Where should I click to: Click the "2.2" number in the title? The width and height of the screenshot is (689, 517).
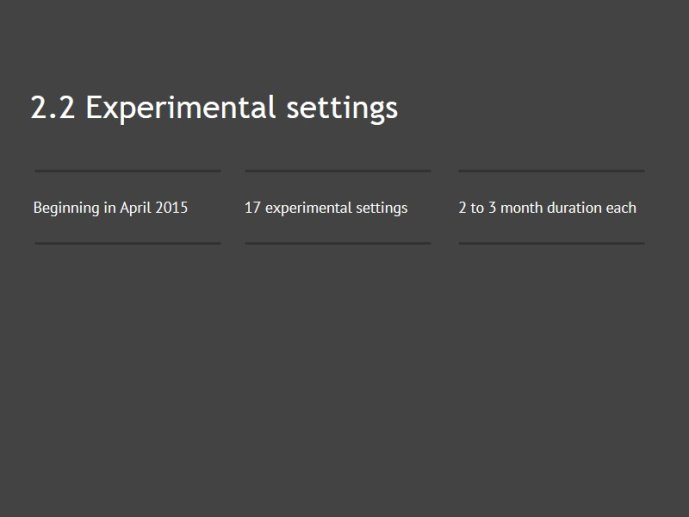(x=53, y=107)
